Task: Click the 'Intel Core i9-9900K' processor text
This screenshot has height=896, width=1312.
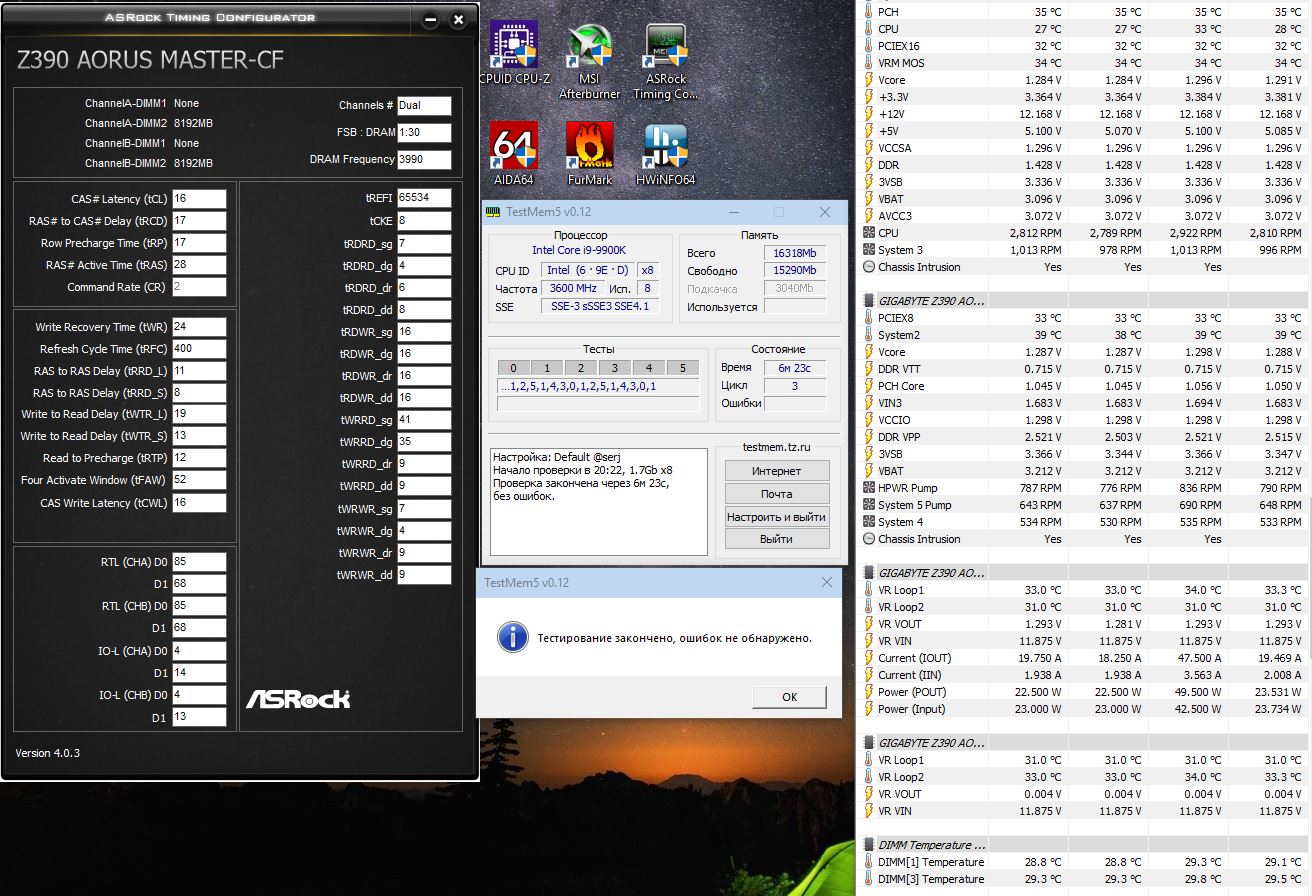Action: click(580, 251)
